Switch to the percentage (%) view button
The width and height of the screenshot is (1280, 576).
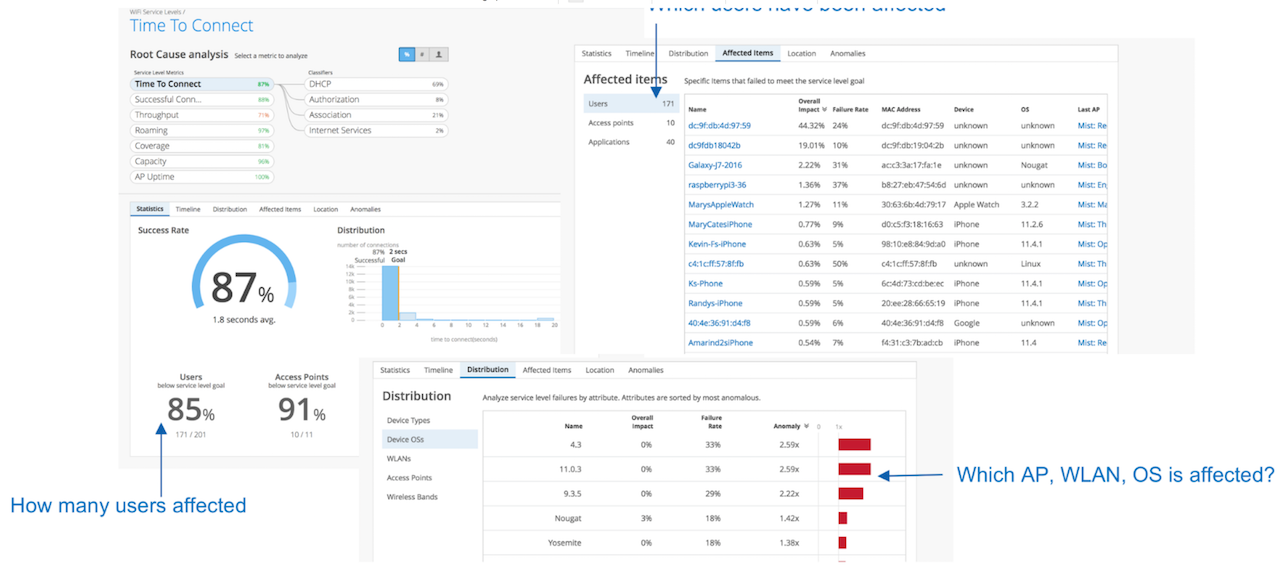click(407, 54)
